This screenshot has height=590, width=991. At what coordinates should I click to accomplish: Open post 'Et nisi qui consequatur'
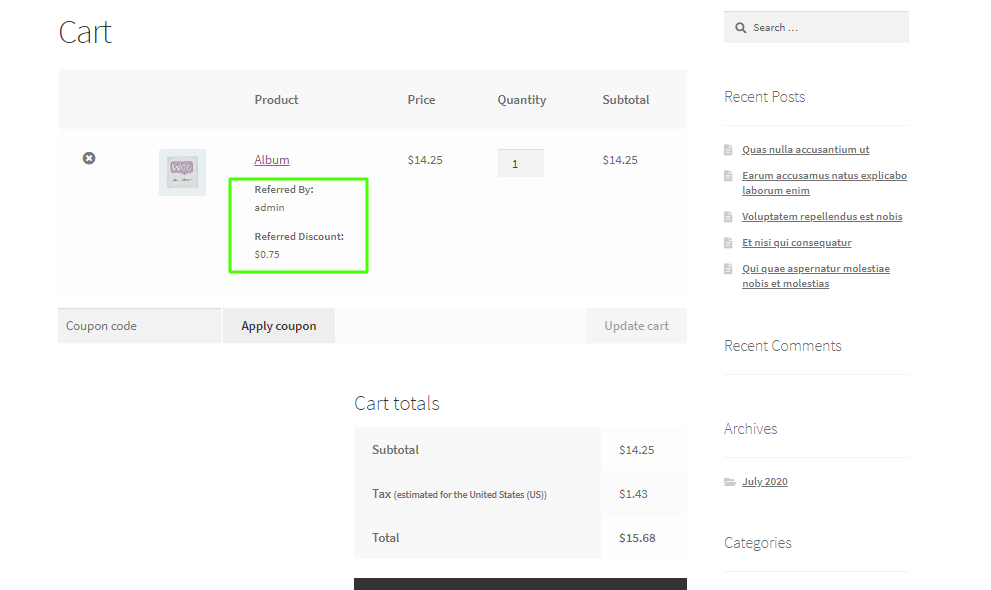coord(796,243)
